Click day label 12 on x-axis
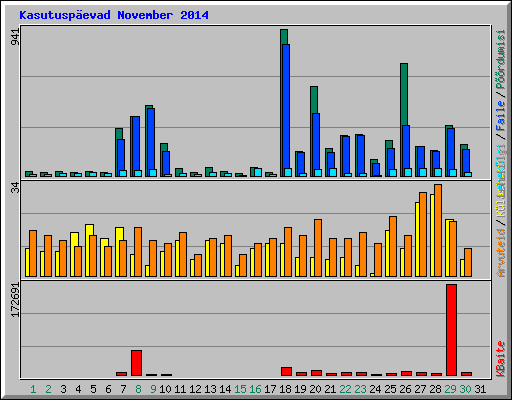Image resolution: width=512 pixels, height=400 pixels. tap(195, 389)
